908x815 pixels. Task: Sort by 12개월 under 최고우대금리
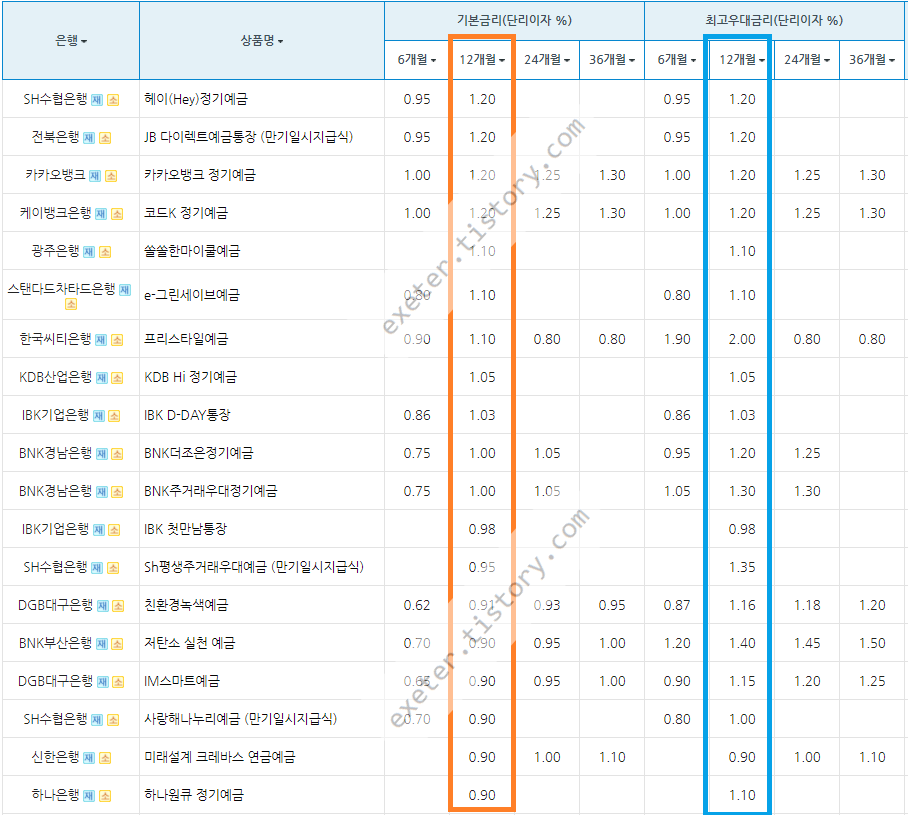tap(742, 60)
